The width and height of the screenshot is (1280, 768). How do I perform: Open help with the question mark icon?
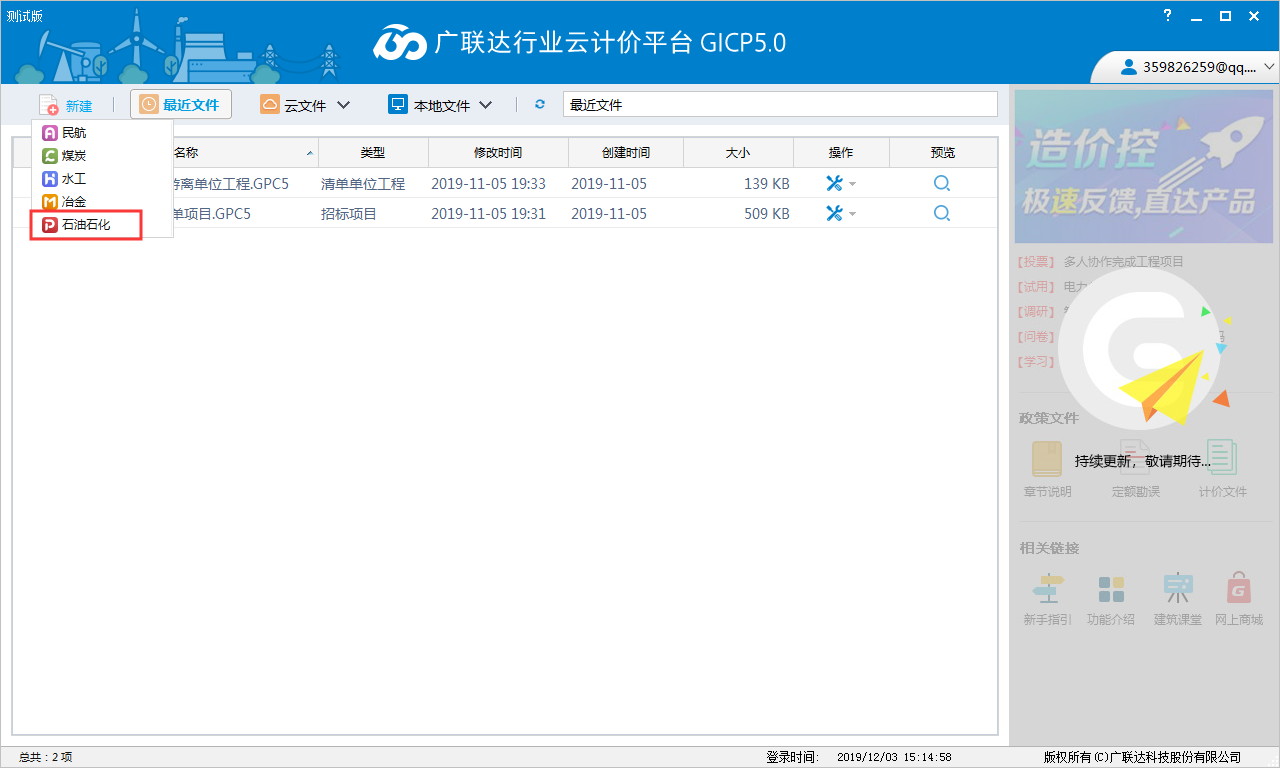[1167, 16]
